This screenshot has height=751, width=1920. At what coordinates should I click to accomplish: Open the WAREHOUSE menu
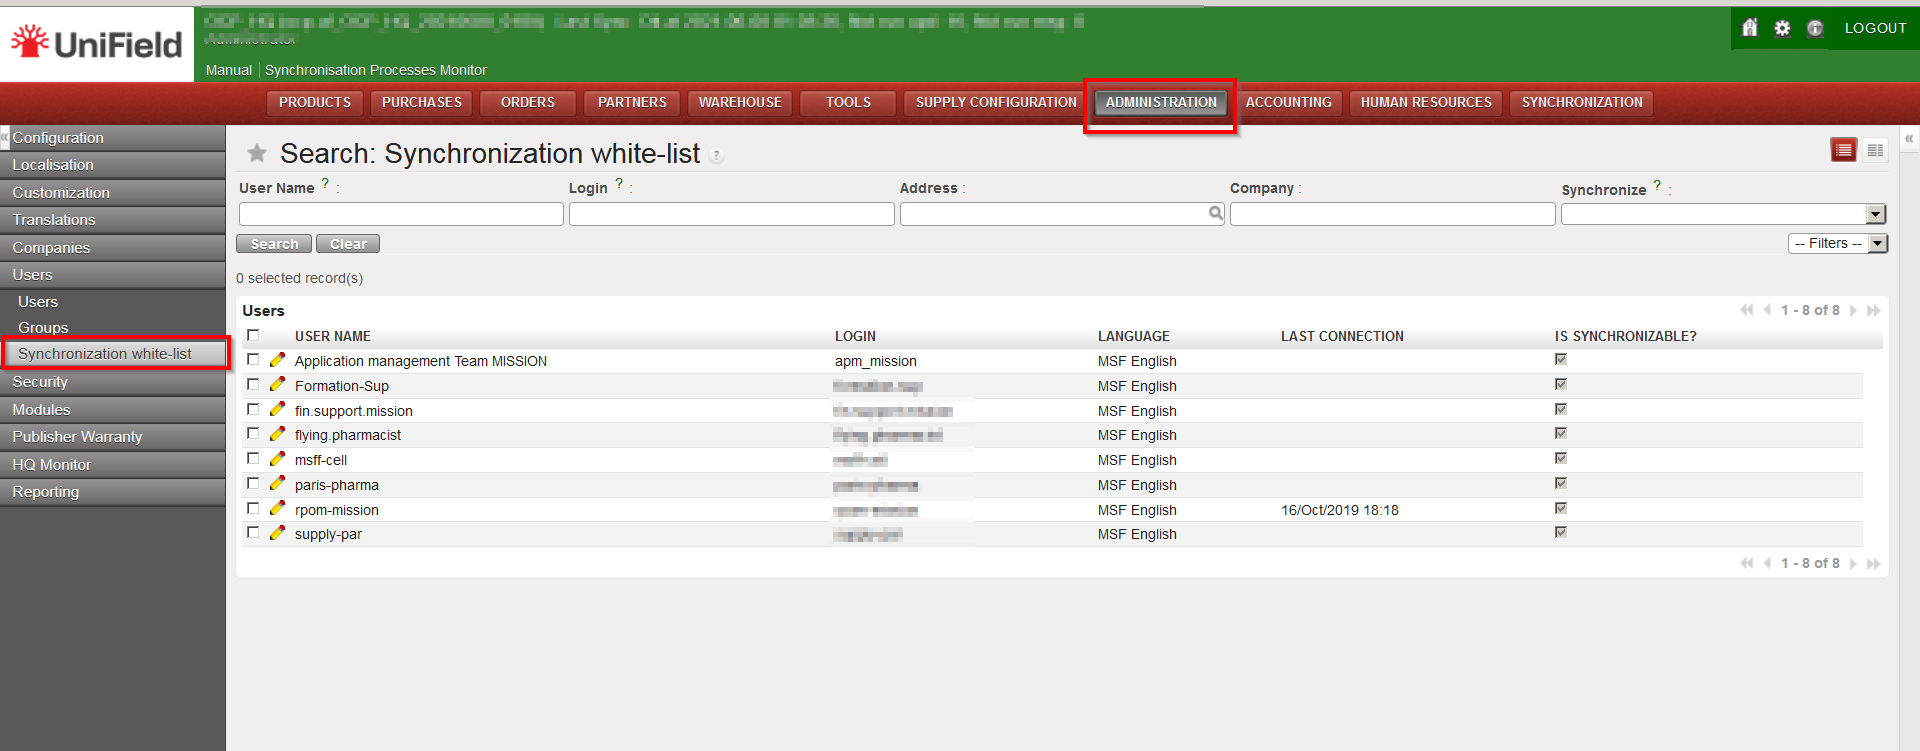[x=740, y=102]
